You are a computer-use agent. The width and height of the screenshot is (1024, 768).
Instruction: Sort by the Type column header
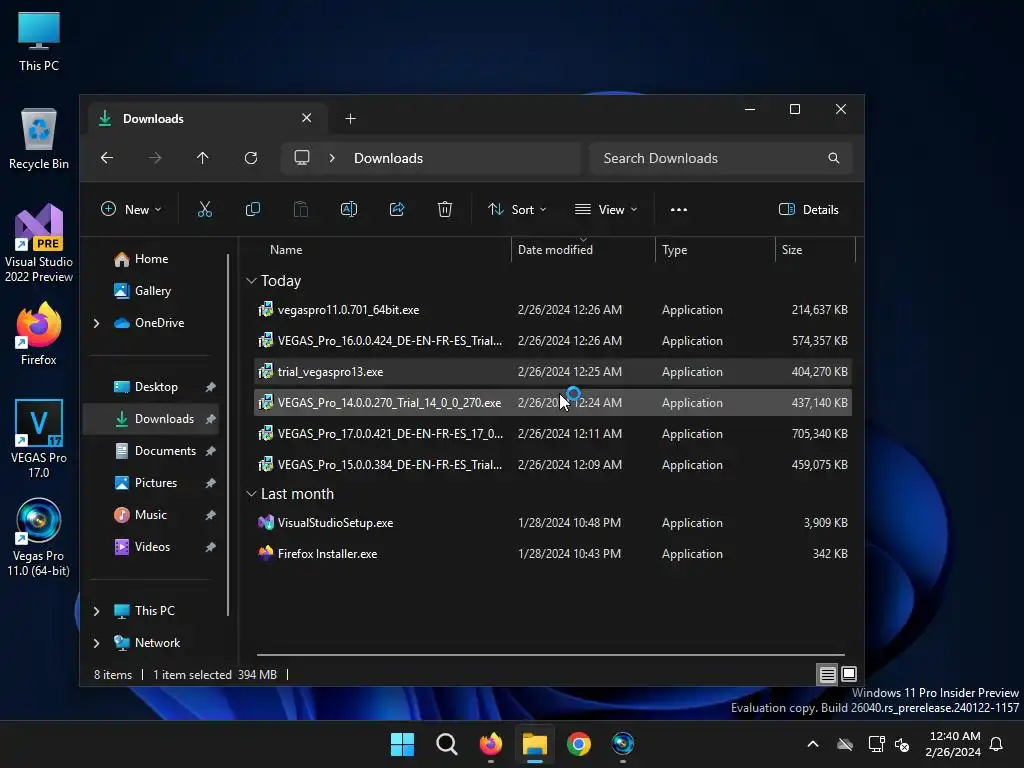(715, 250)
